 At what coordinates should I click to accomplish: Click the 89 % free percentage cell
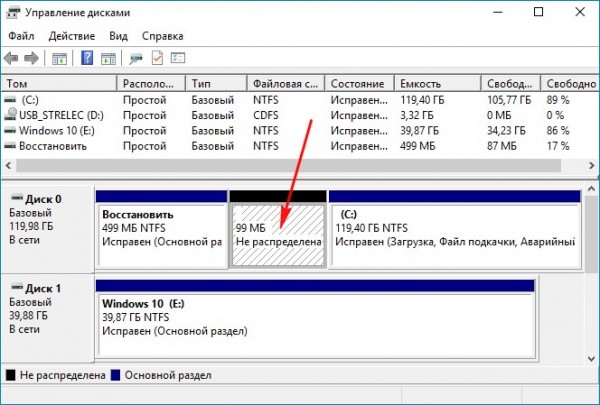558,100
